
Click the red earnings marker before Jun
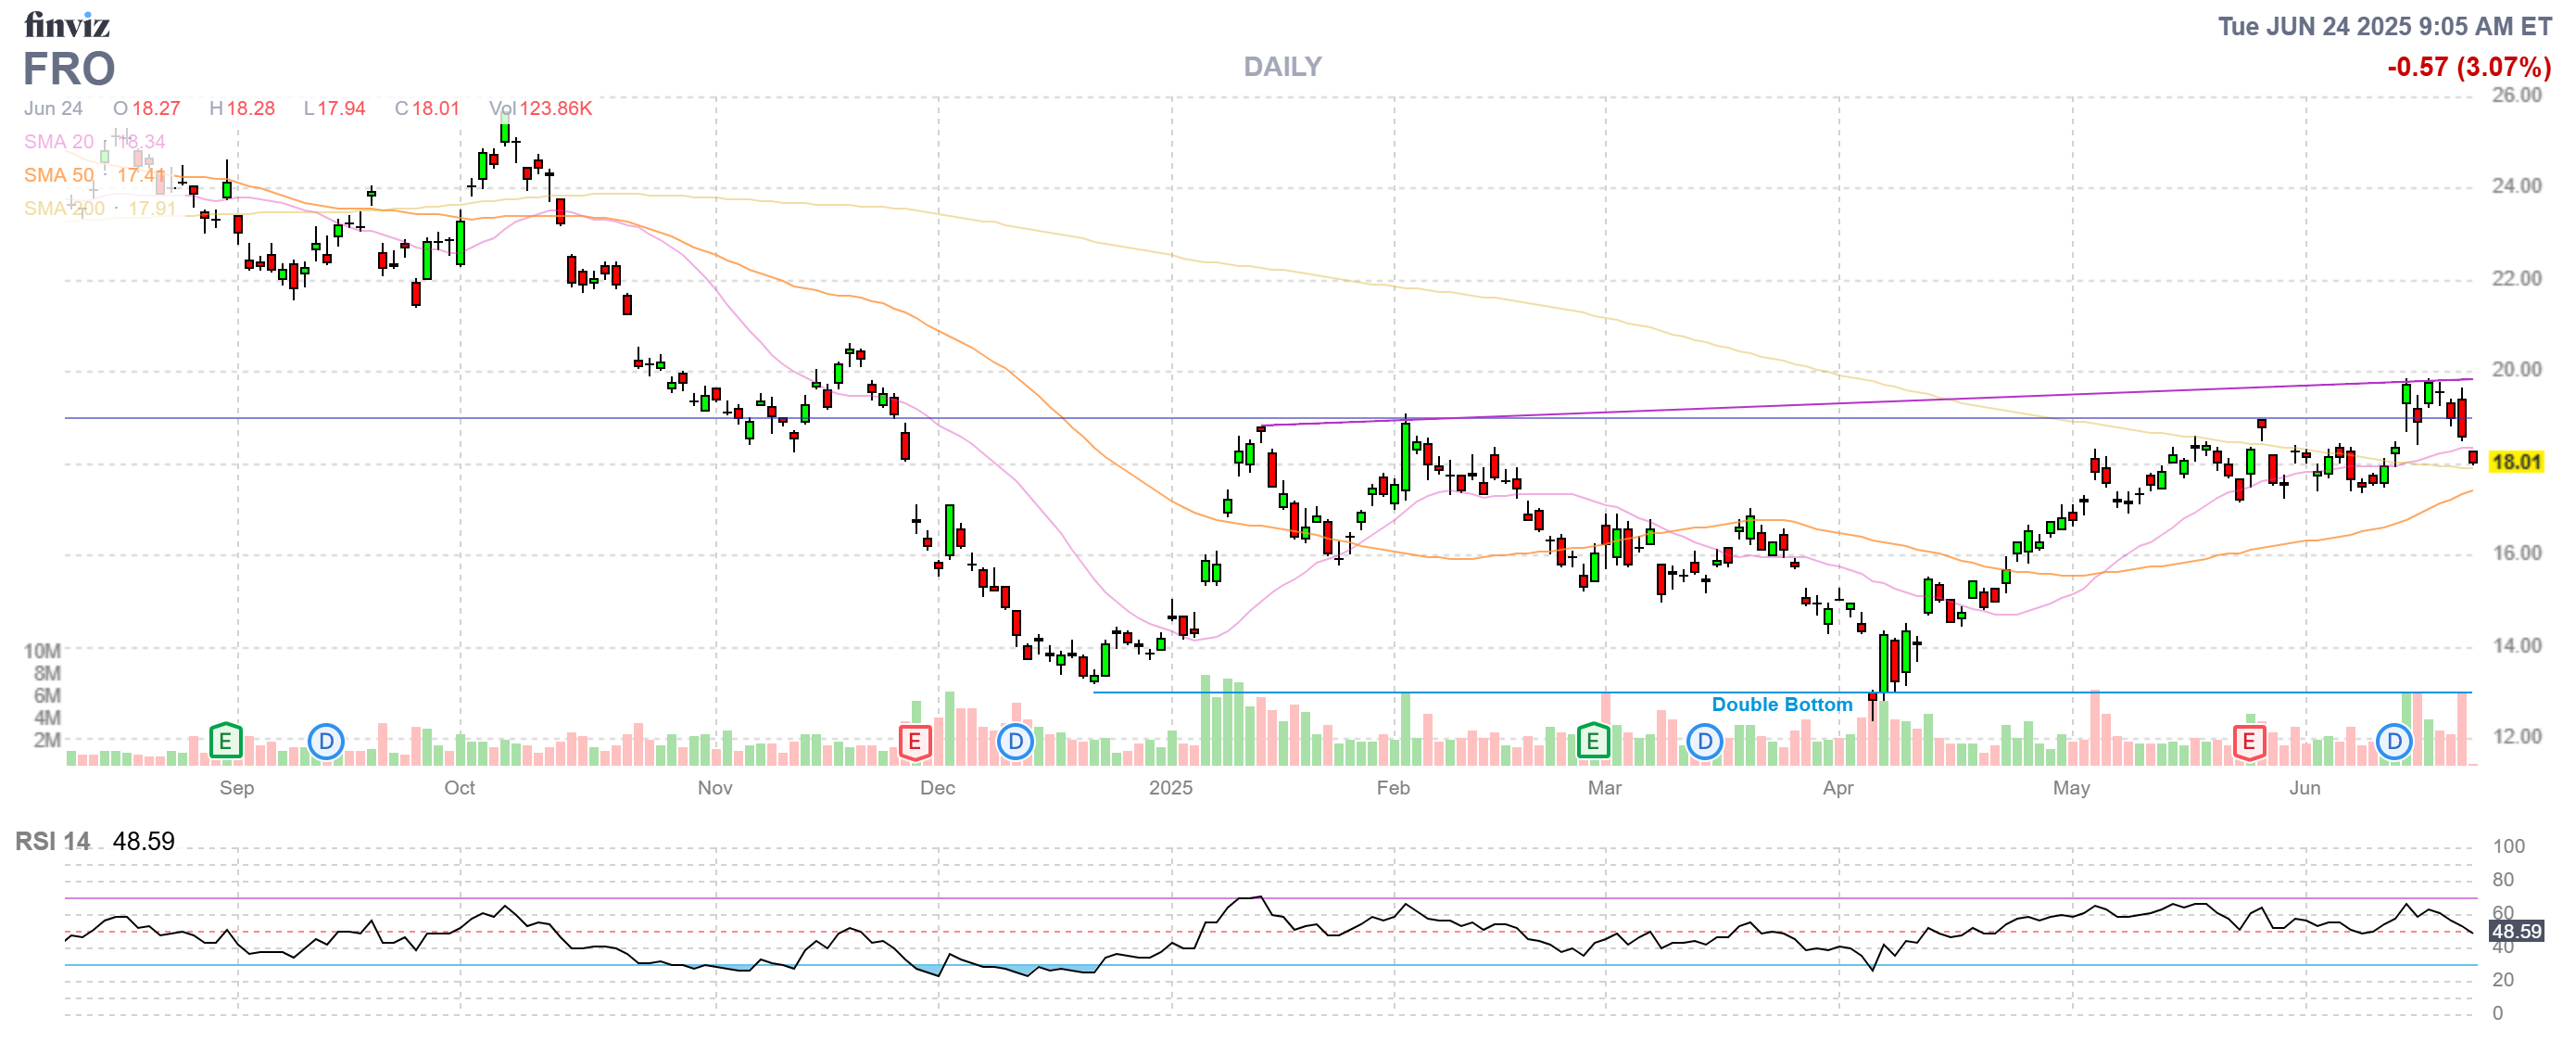pos(2248,742)
